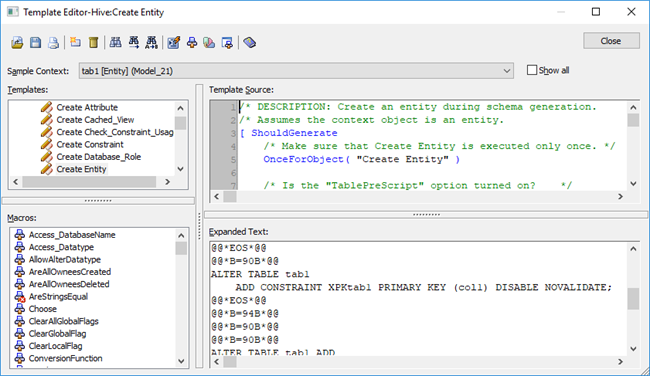Click the Save template toolbar icon

[35, 42]
